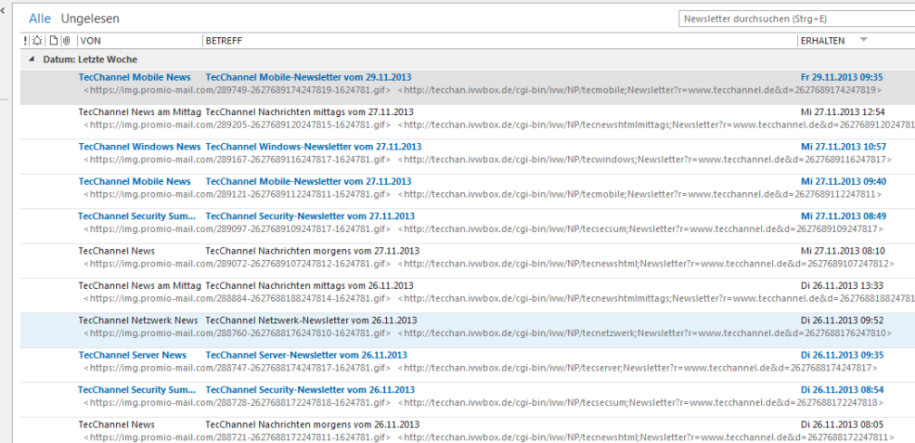Image resolution: width=915 pixels, height=443 pixels.
Task: Select the mail dated Mi 27.11.2013 10:57
Action: tap(843, 146)
